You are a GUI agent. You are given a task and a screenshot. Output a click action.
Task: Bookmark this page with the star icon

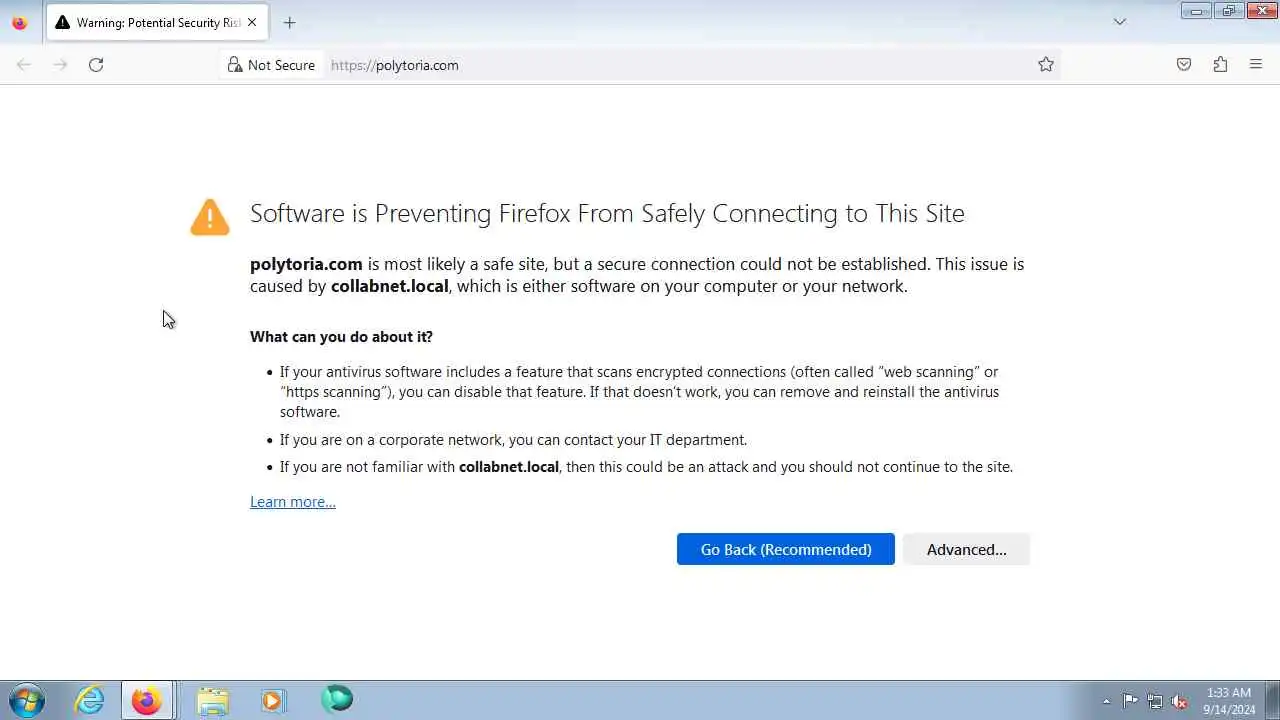1046,65
